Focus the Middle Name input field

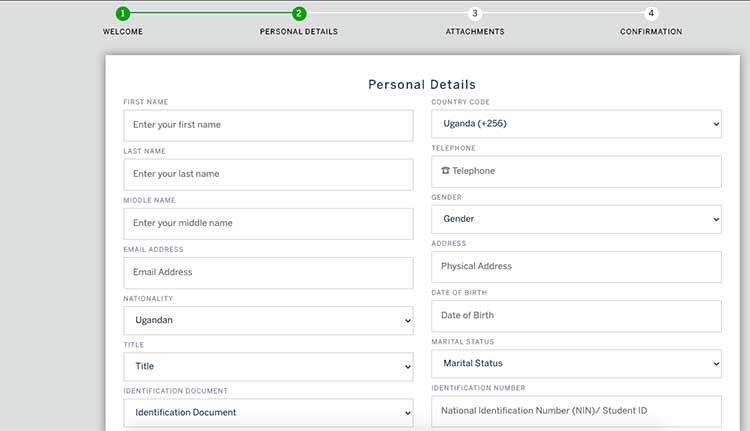268,224
